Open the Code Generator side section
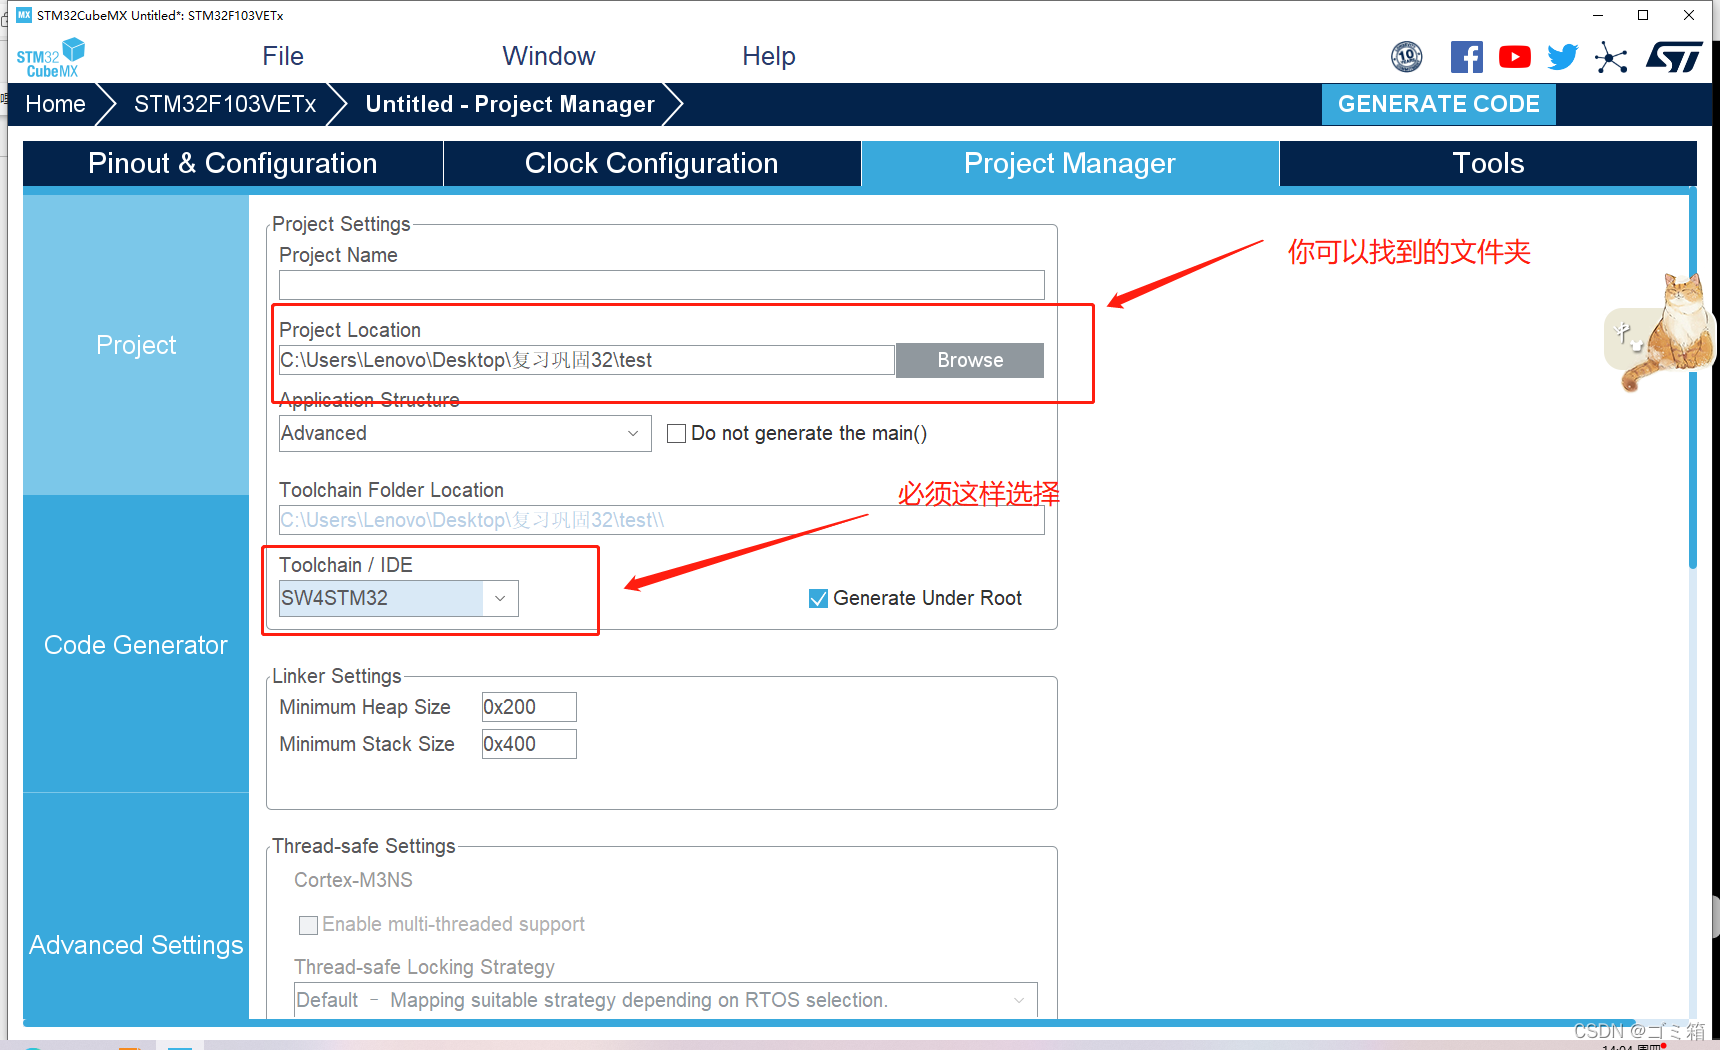 click(x=136, y=645)
